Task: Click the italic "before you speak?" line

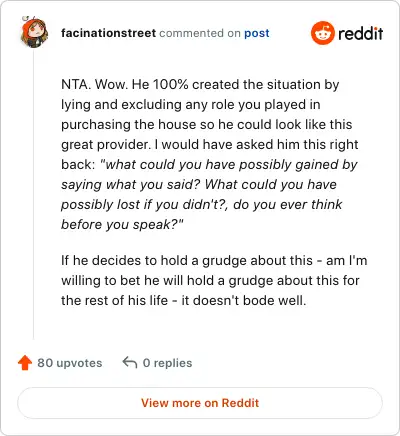Action: (x=122, y=224)
